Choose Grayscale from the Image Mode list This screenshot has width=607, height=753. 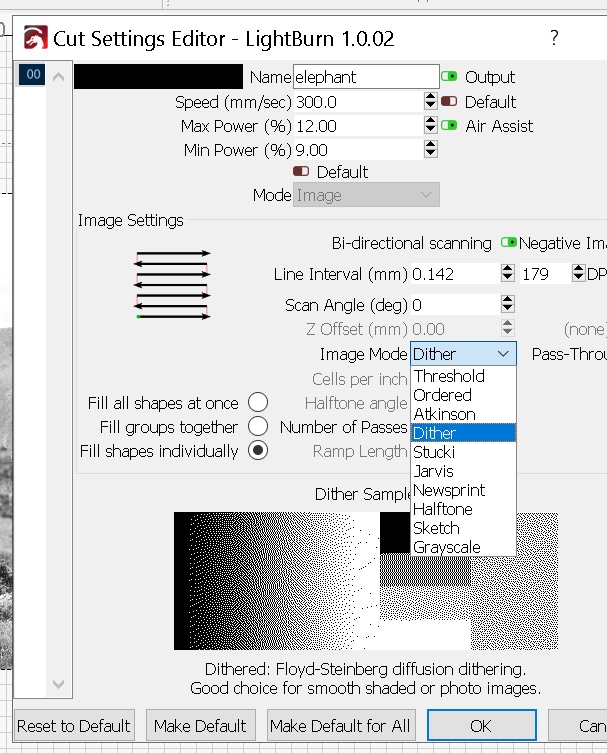click(463, 547)
